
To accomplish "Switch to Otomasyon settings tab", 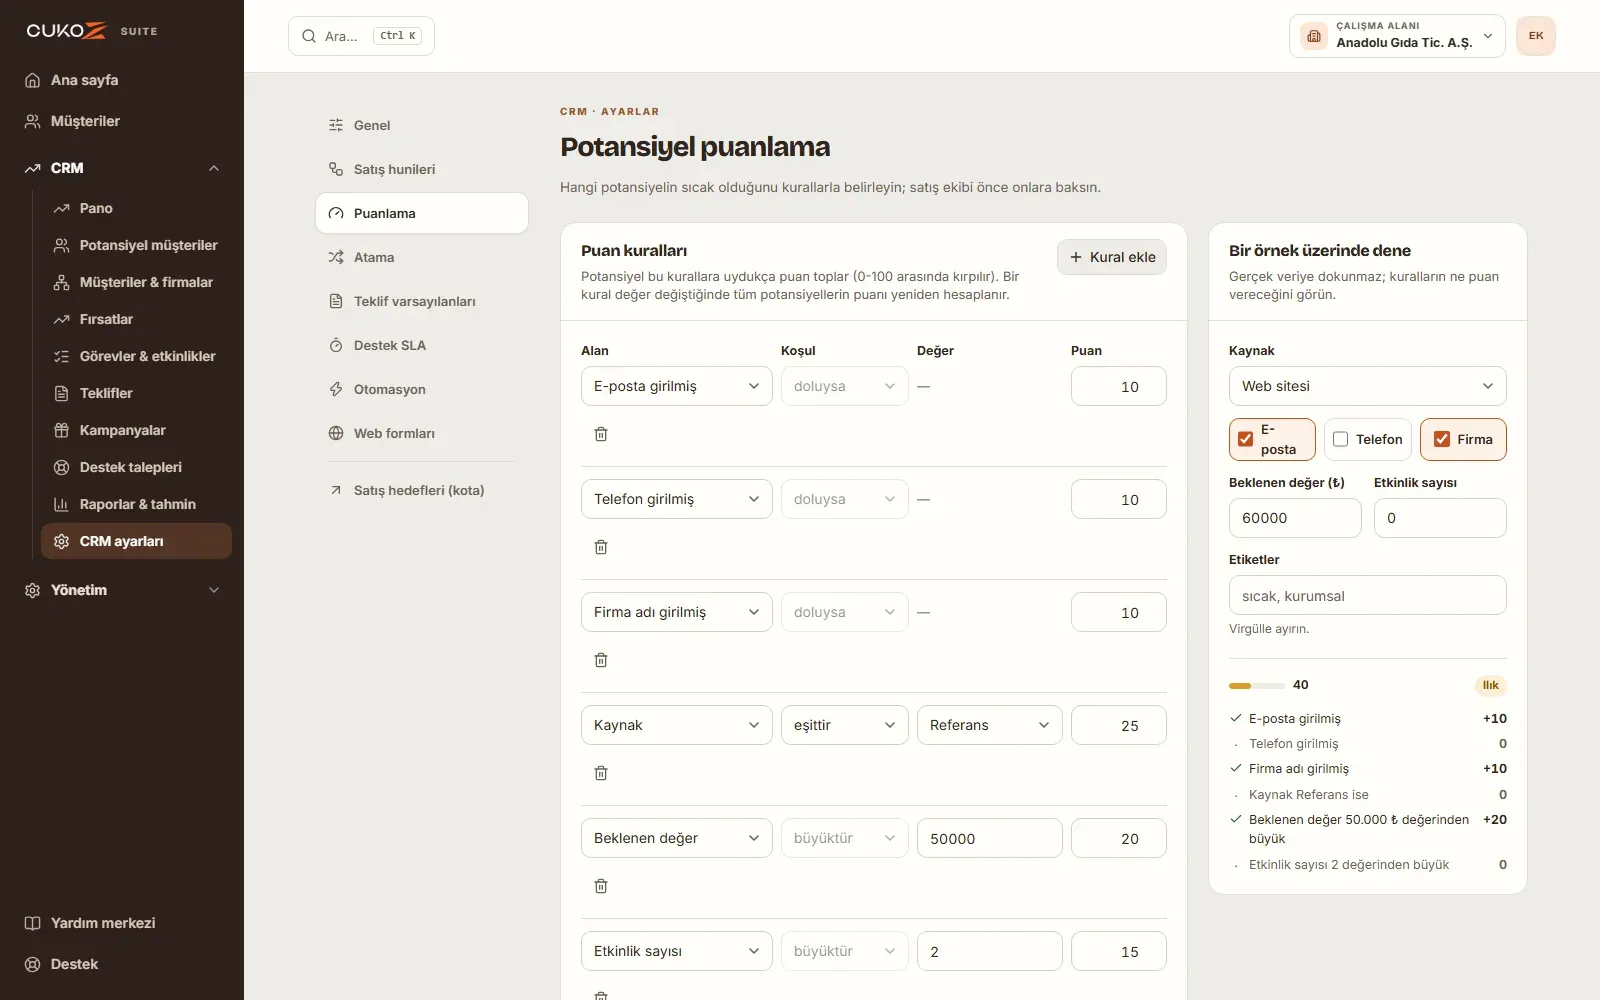I will [x=422, y=389].
